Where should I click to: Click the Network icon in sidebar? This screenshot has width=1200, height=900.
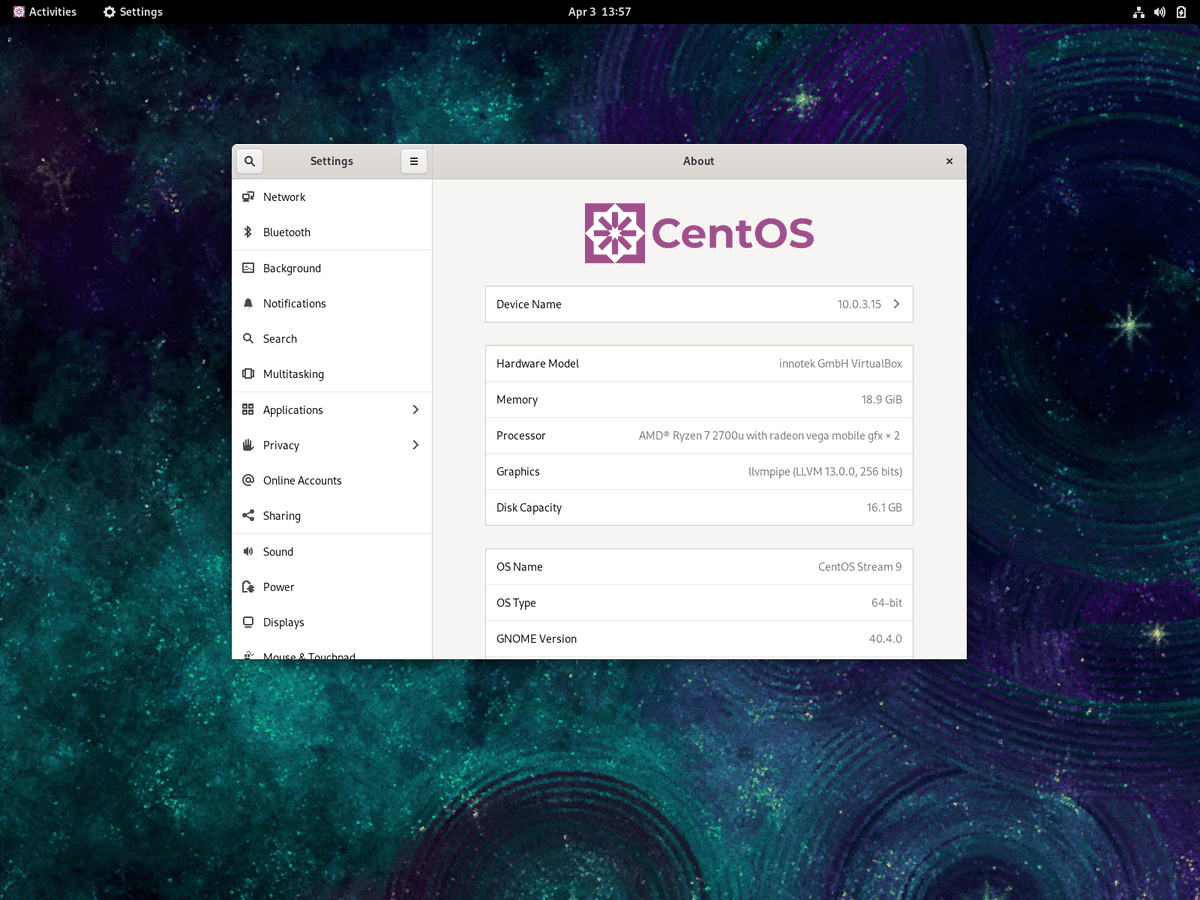(248, 197)
